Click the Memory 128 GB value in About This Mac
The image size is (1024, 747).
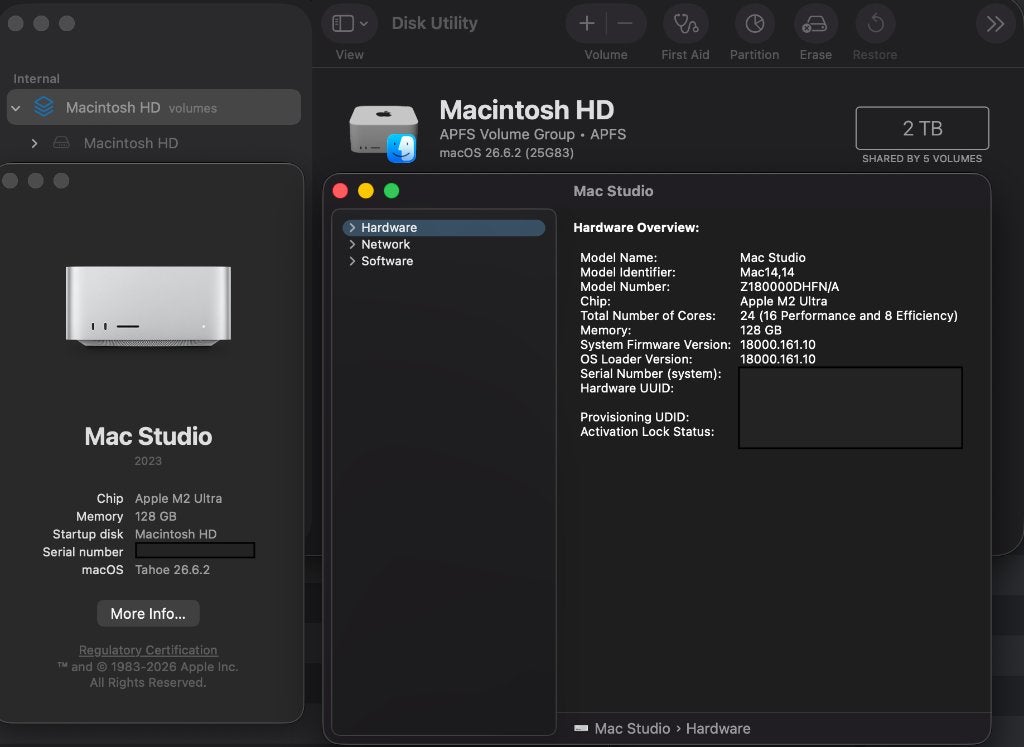click(x=155, y=517)
